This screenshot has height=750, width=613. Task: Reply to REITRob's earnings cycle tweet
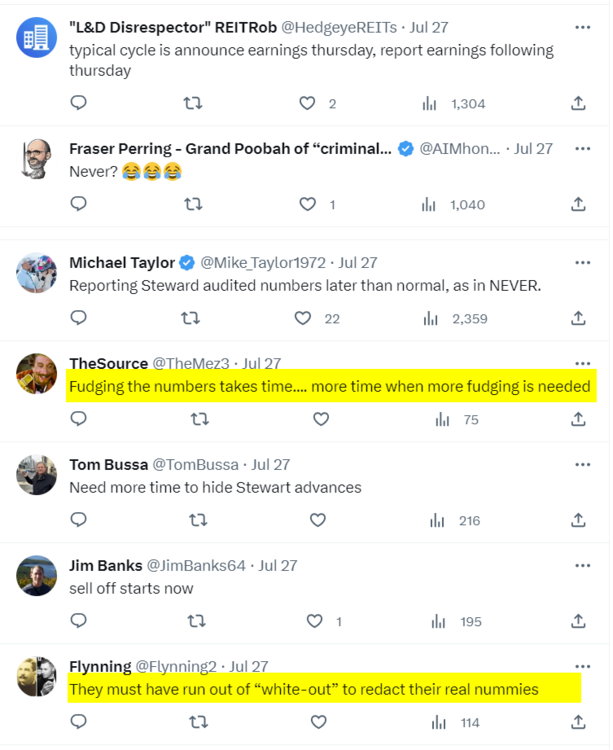click(79, 103)
